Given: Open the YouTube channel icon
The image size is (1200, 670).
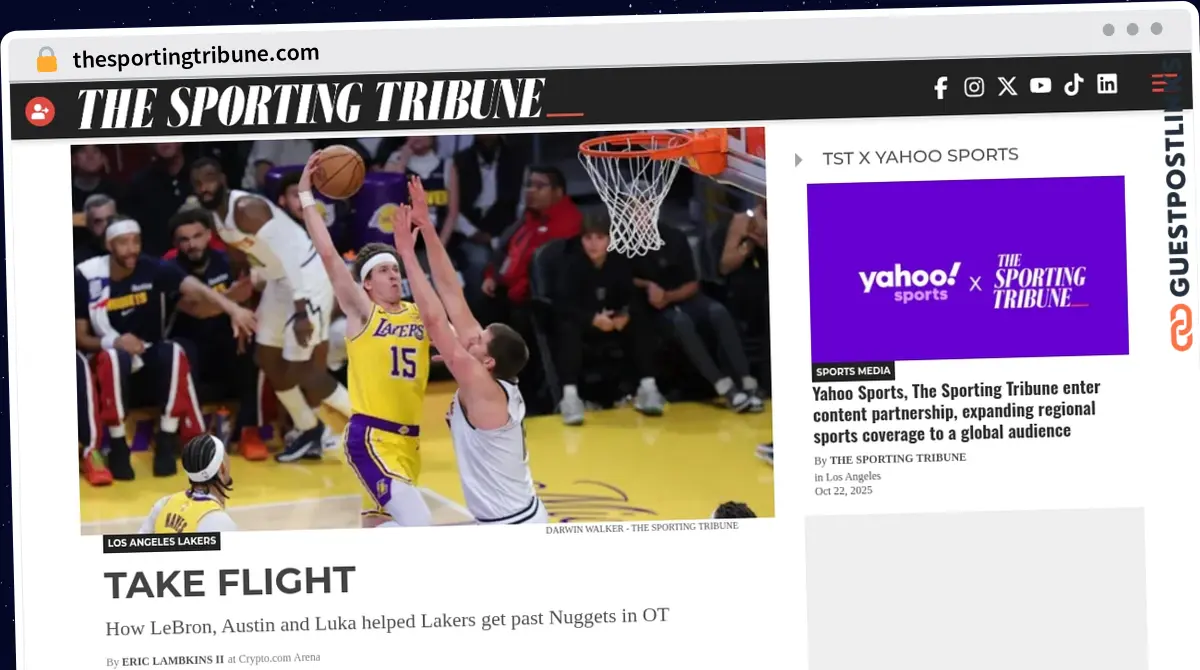Looking at the screenshot, I should coord(1040,86).
